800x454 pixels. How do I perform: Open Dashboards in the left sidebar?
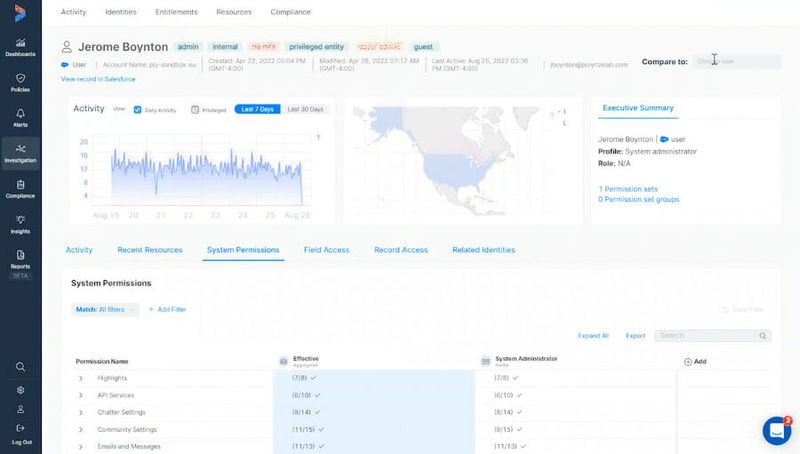click(x=21, y=46)
